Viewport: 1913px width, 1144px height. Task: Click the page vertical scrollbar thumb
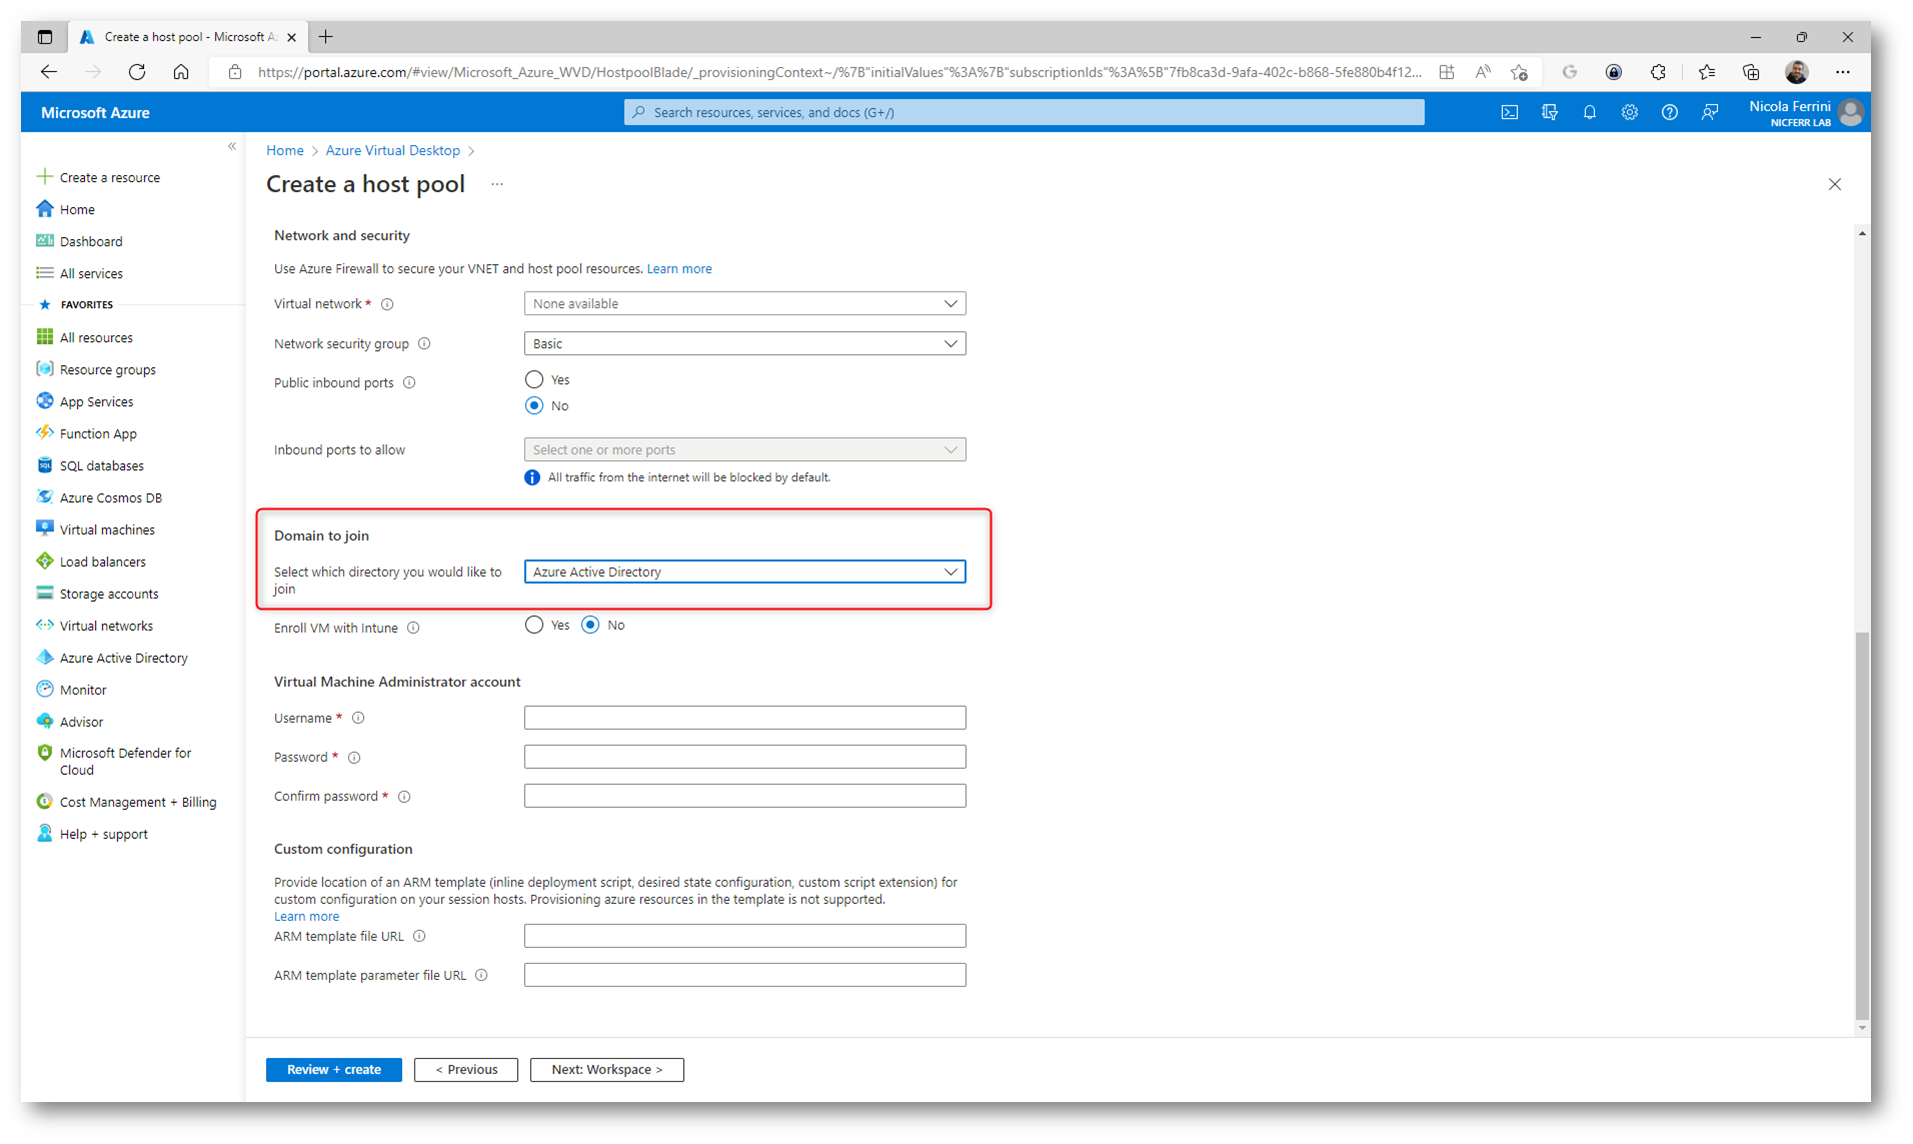[x=1861, y=826]
